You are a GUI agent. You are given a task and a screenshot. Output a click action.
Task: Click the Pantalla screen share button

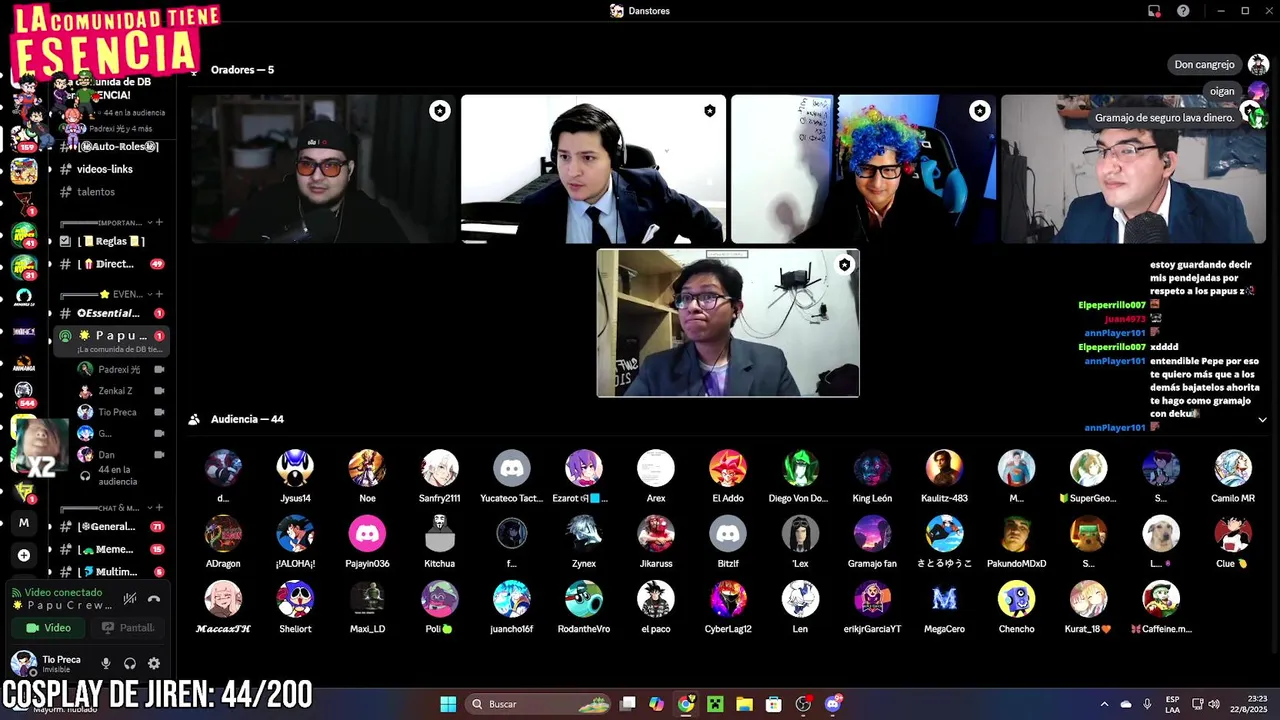(128, 628)
